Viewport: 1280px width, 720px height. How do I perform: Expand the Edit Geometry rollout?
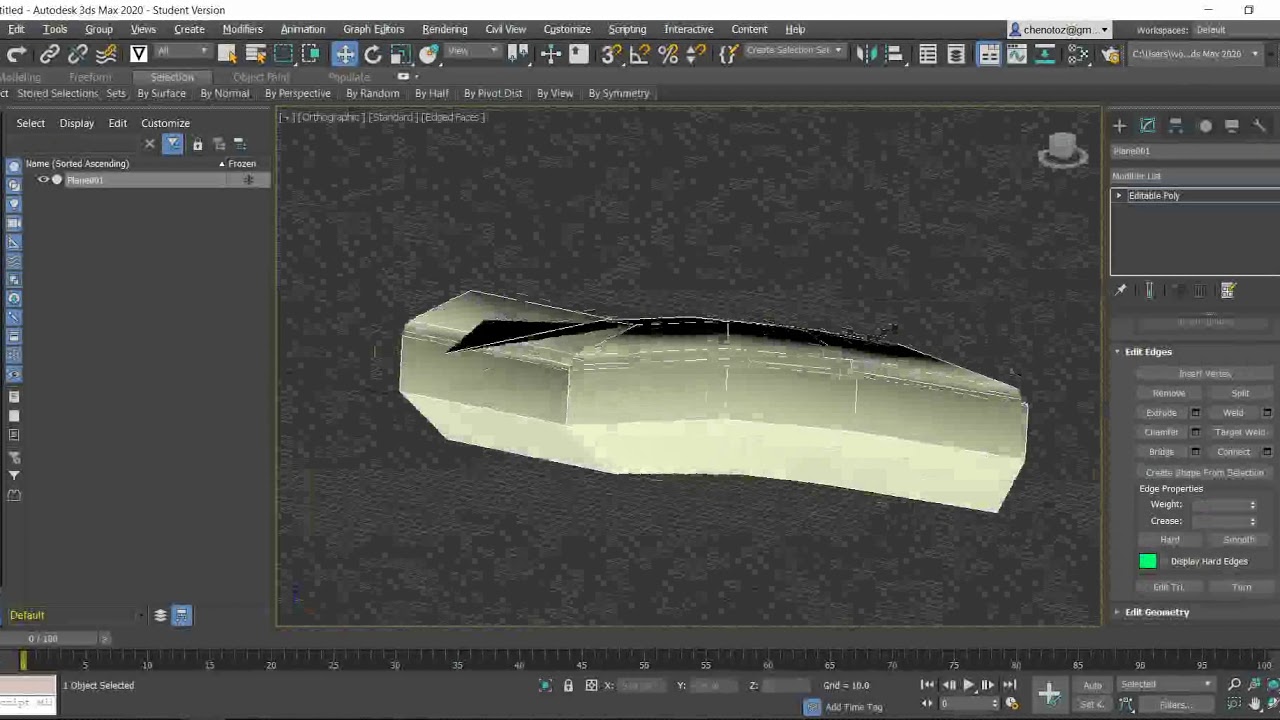click(1156, 612)
